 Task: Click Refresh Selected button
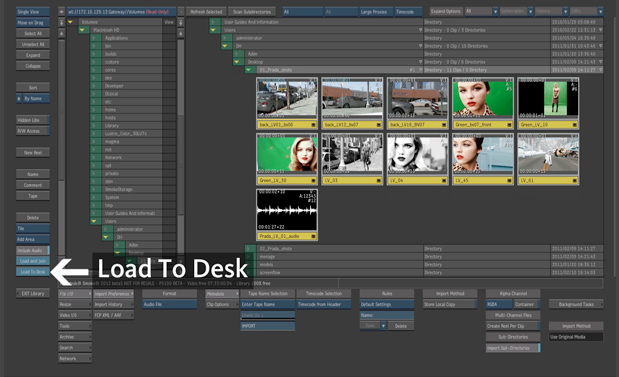click(206, 12)
